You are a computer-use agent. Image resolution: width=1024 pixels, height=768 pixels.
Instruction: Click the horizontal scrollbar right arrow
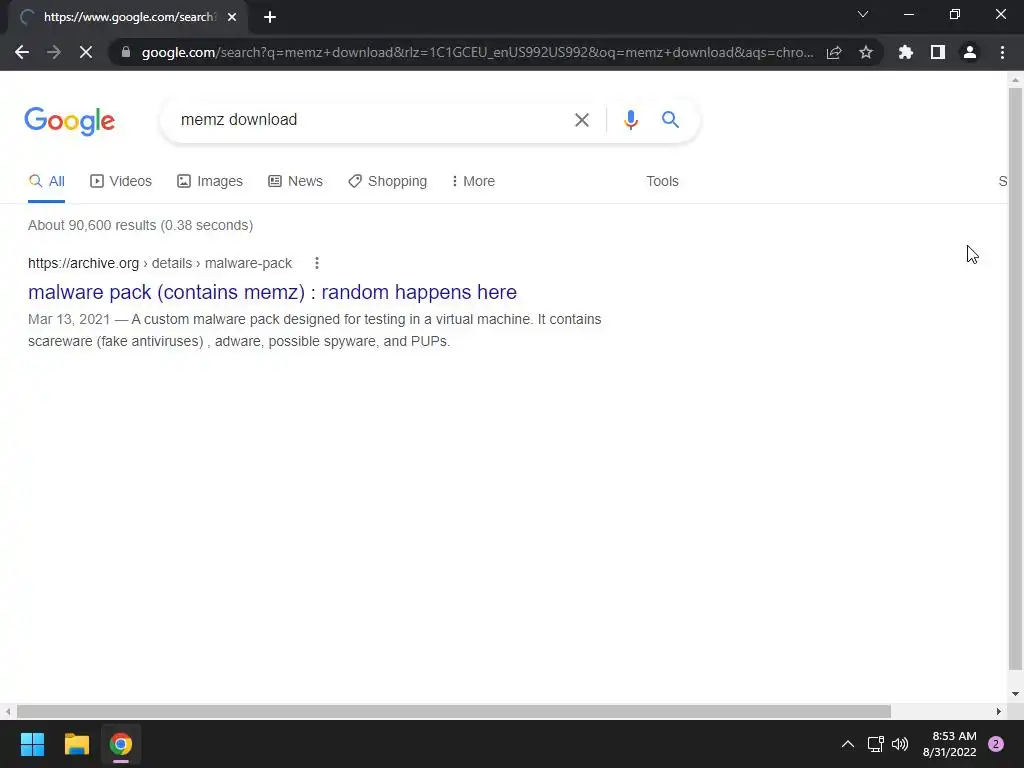point(999,711)
